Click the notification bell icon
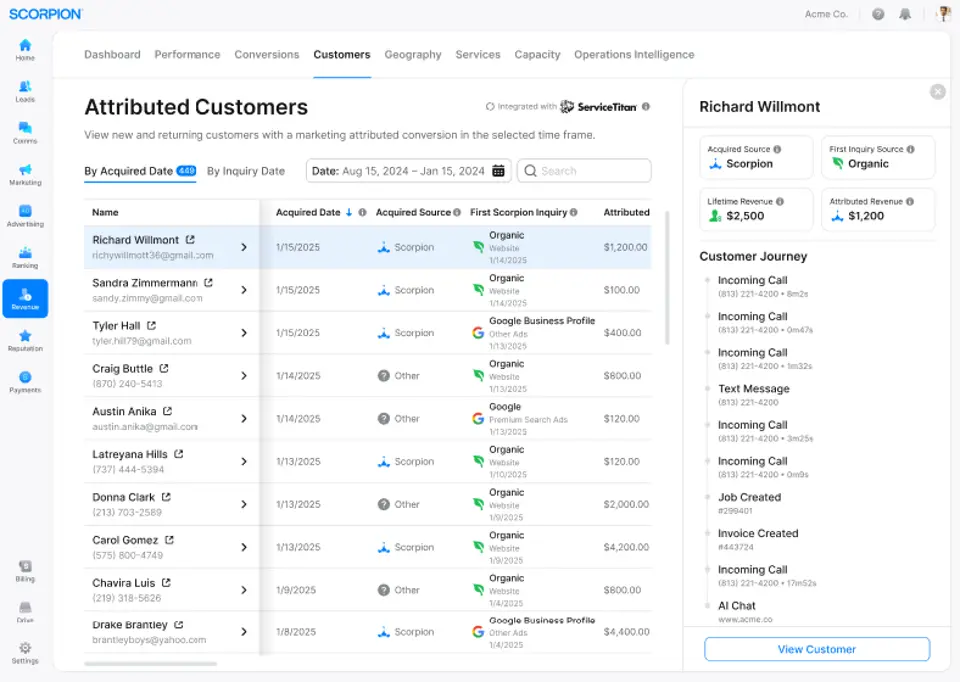 click(x=905, y=14)
